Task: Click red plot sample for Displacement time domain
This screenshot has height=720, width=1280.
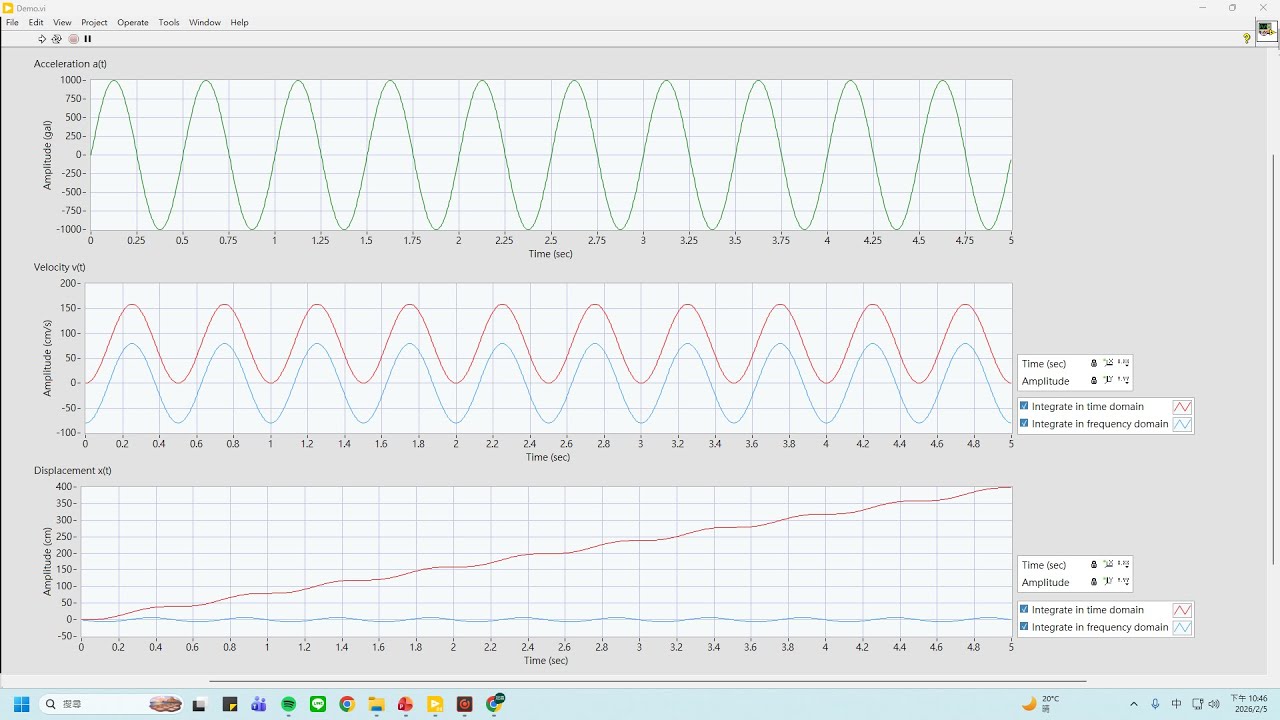Action: (1182, 610)
